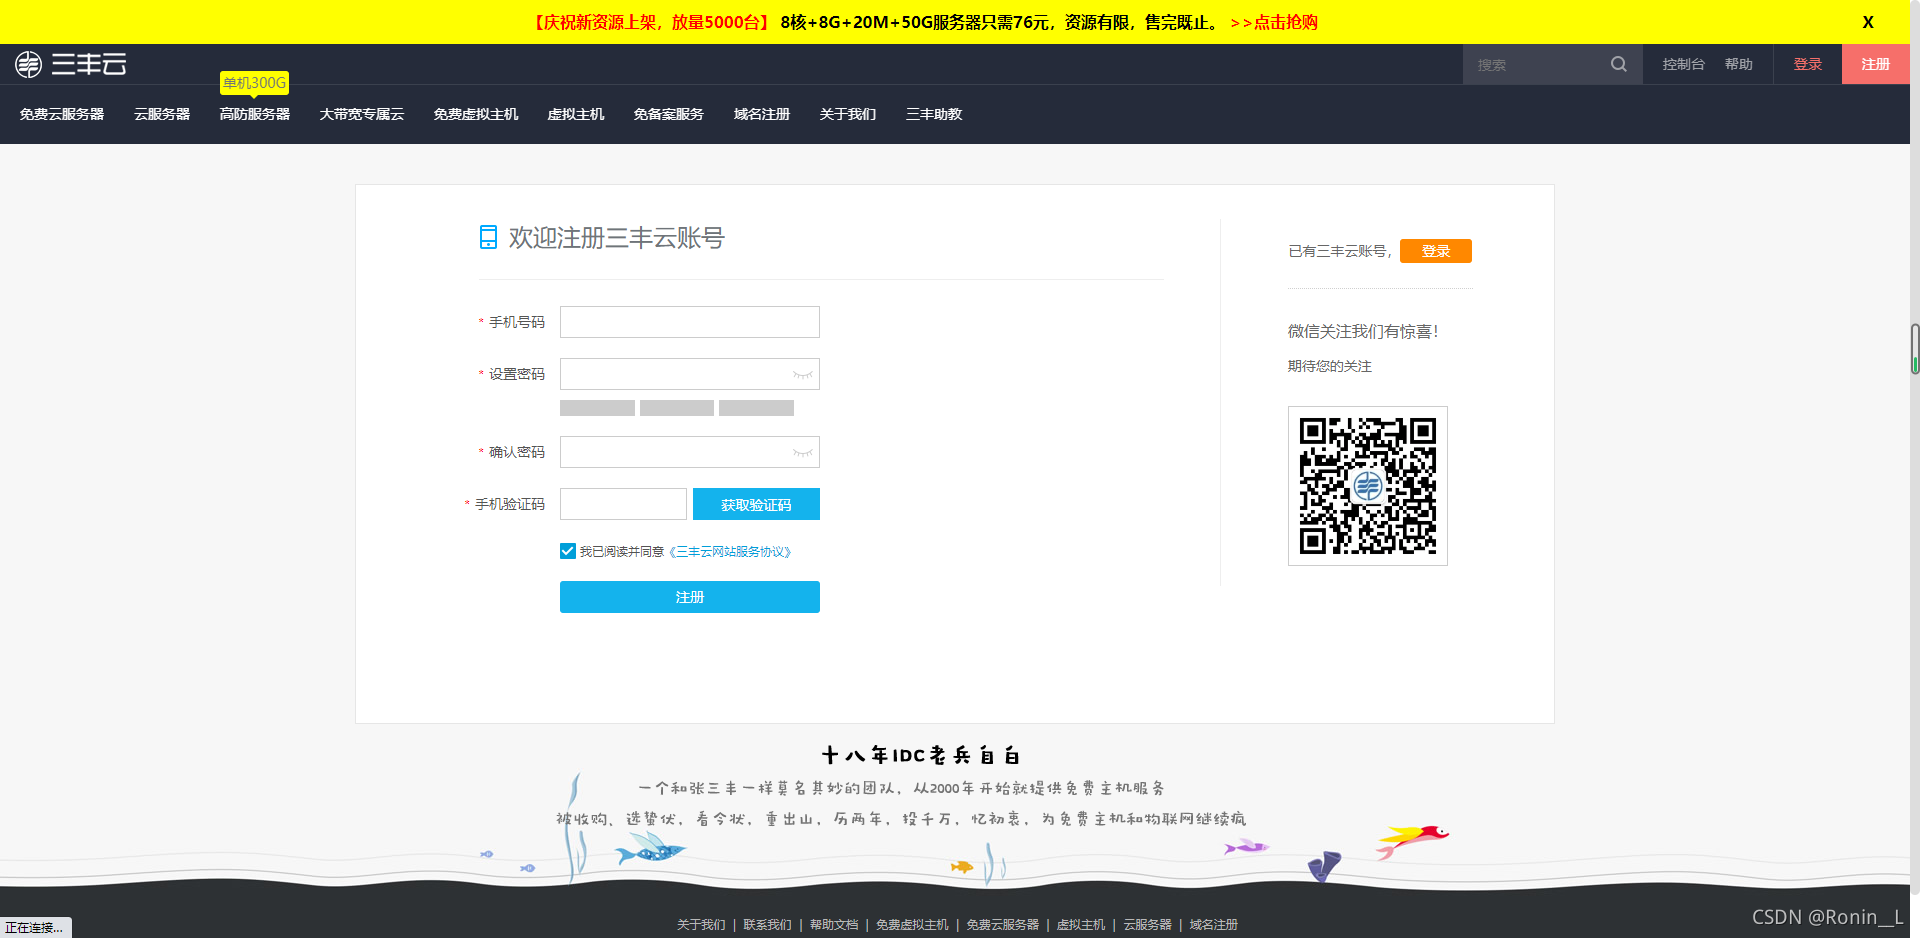1920x938 pixels.
Task: Focus the 设置密码 input field
Action: pos(690,374)
